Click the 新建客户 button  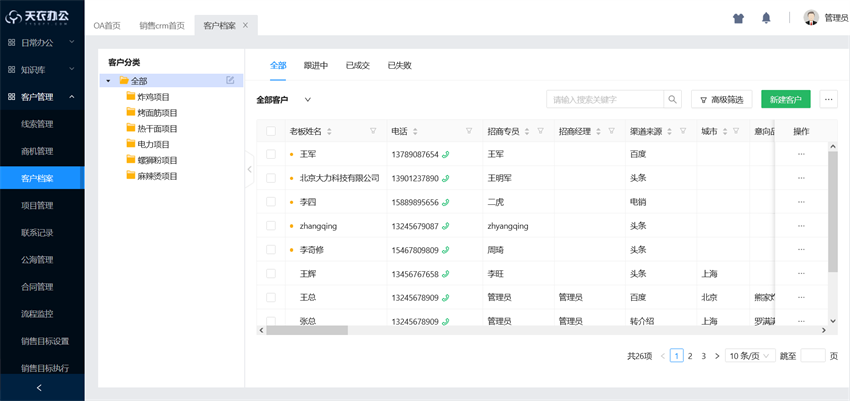[x=785, y=99]
